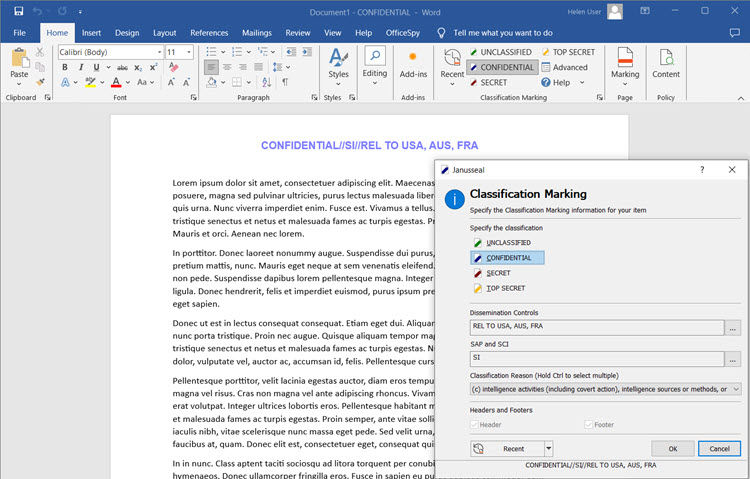The width and height of the screenshot is (750, 479).
Task: Switch to the References ribbon tab
Action: tap(209, 33)
